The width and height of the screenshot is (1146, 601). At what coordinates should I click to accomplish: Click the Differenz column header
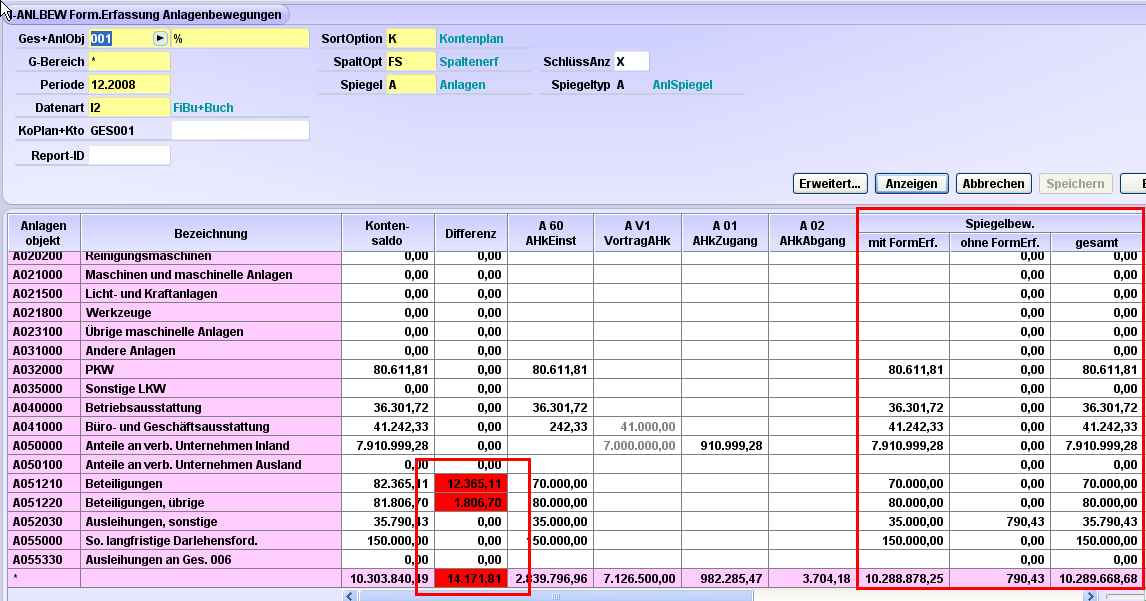tap(471, 233)
